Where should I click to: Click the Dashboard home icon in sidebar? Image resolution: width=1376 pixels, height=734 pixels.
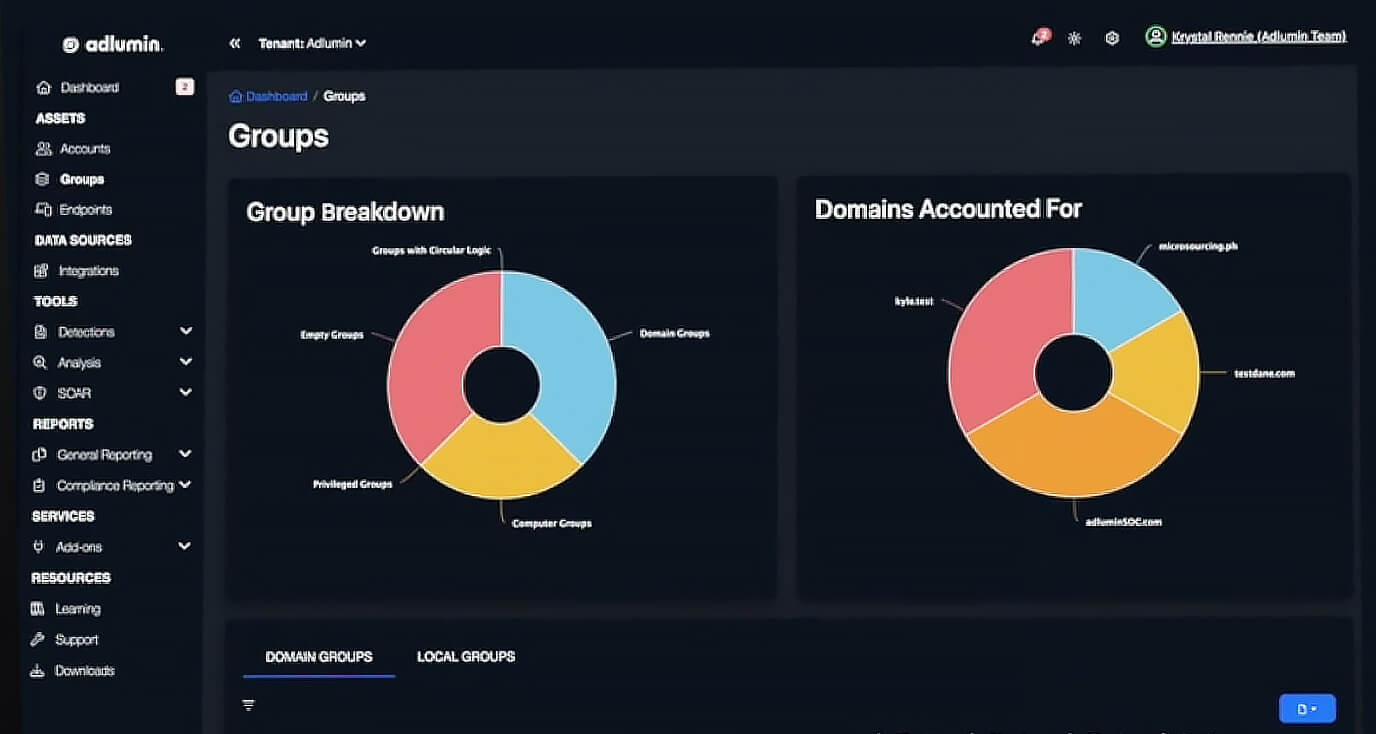point(43,88)
